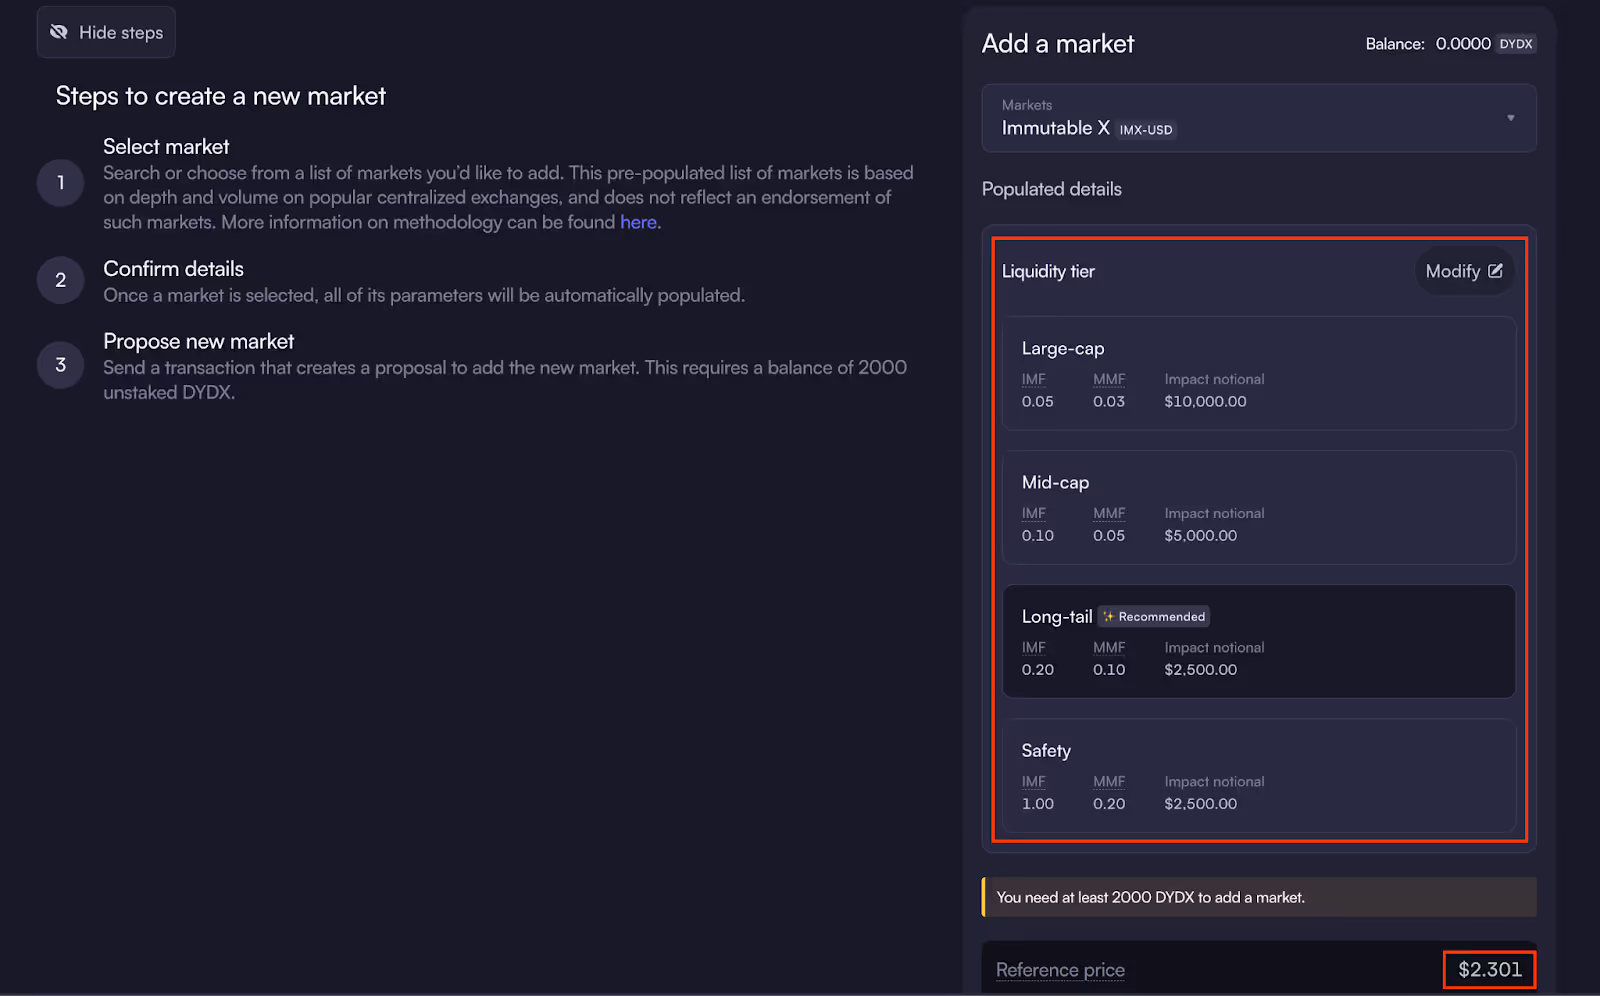Screen dimensions: 1600x996
Task: Select the Long-tail recommended tier
Action: [1258, 642]
